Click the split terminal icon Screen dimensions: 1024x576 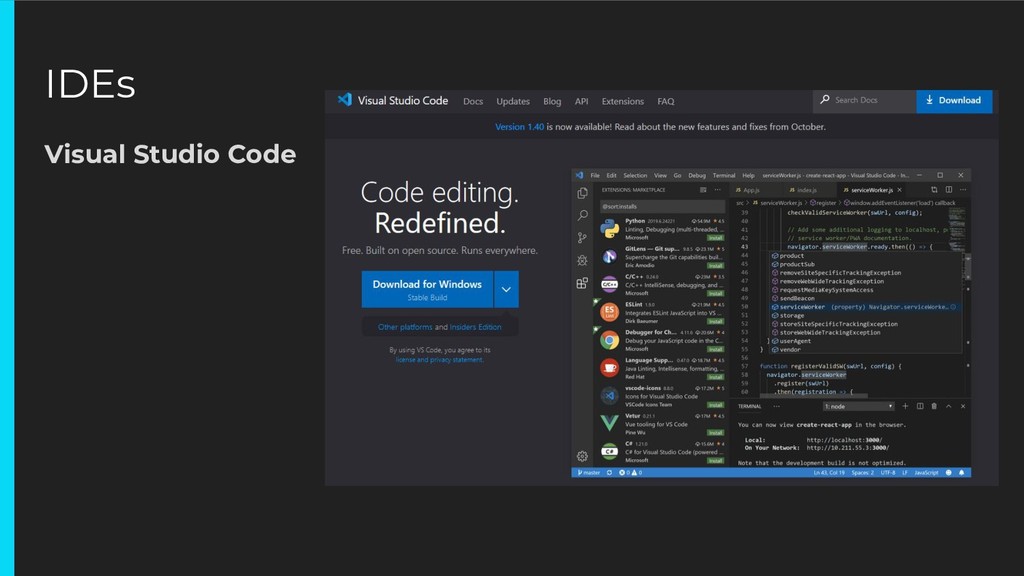click(x=920, y=406)
